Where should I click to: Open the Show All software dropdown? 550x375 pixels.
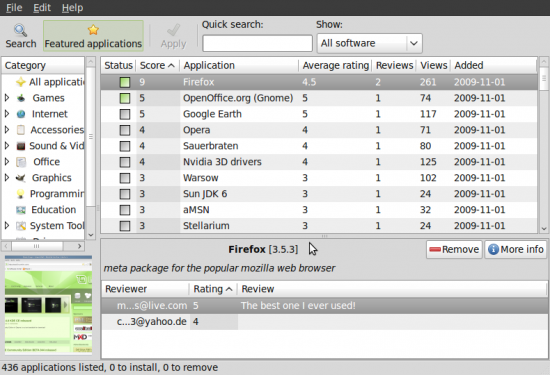369,43
